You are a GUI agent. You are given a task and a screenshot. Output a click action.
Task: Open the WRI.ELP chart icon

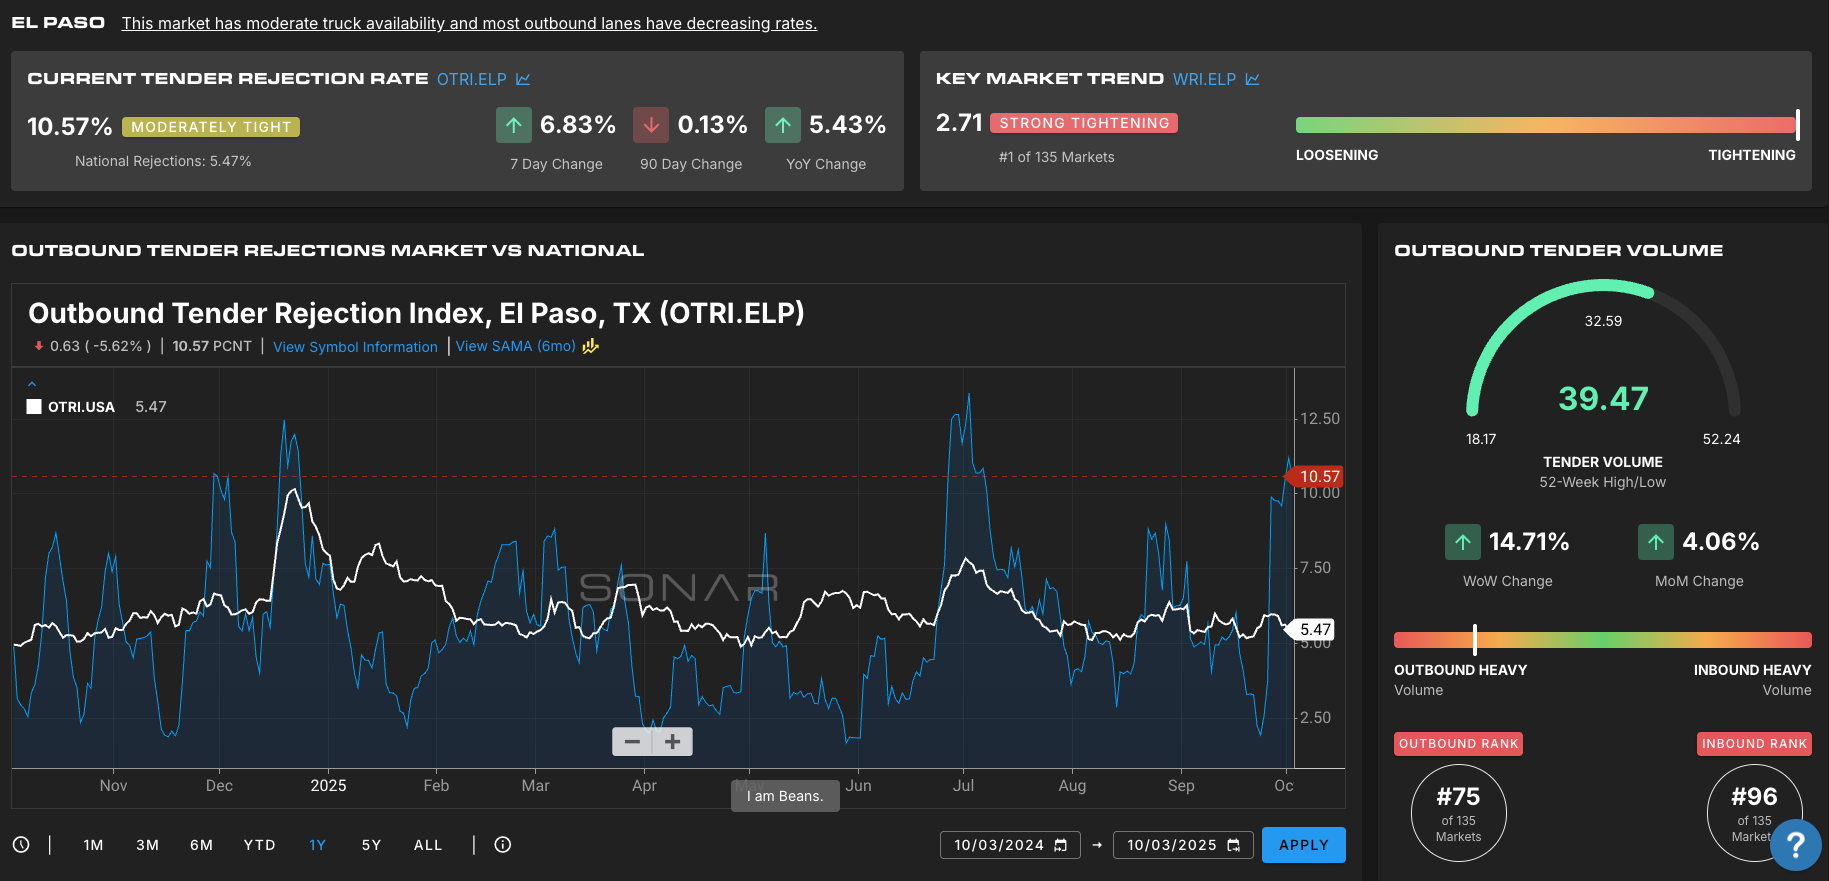pos(1252,79)
